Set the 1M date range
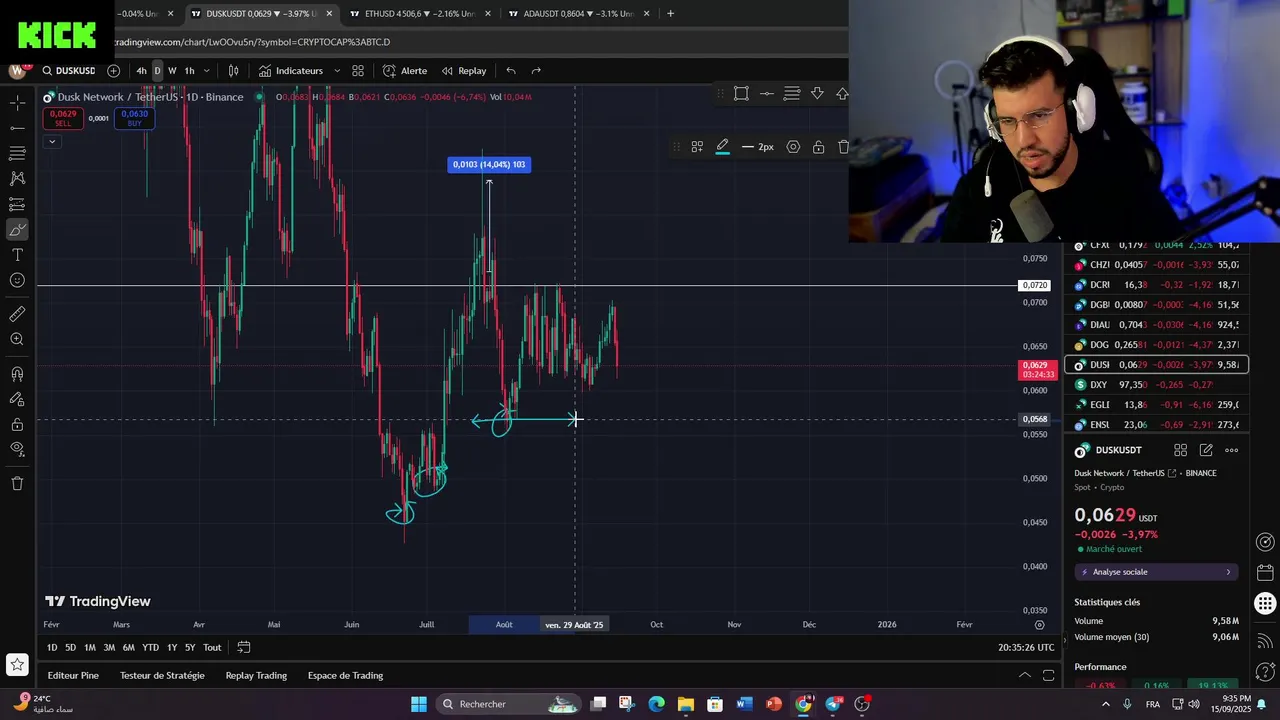Screen dimensions: 1280x720 [x=90, y=648]
